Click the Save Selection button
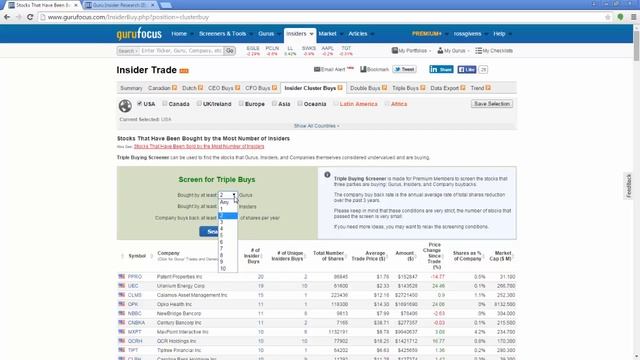640x360 pixels. coord(492,104)
